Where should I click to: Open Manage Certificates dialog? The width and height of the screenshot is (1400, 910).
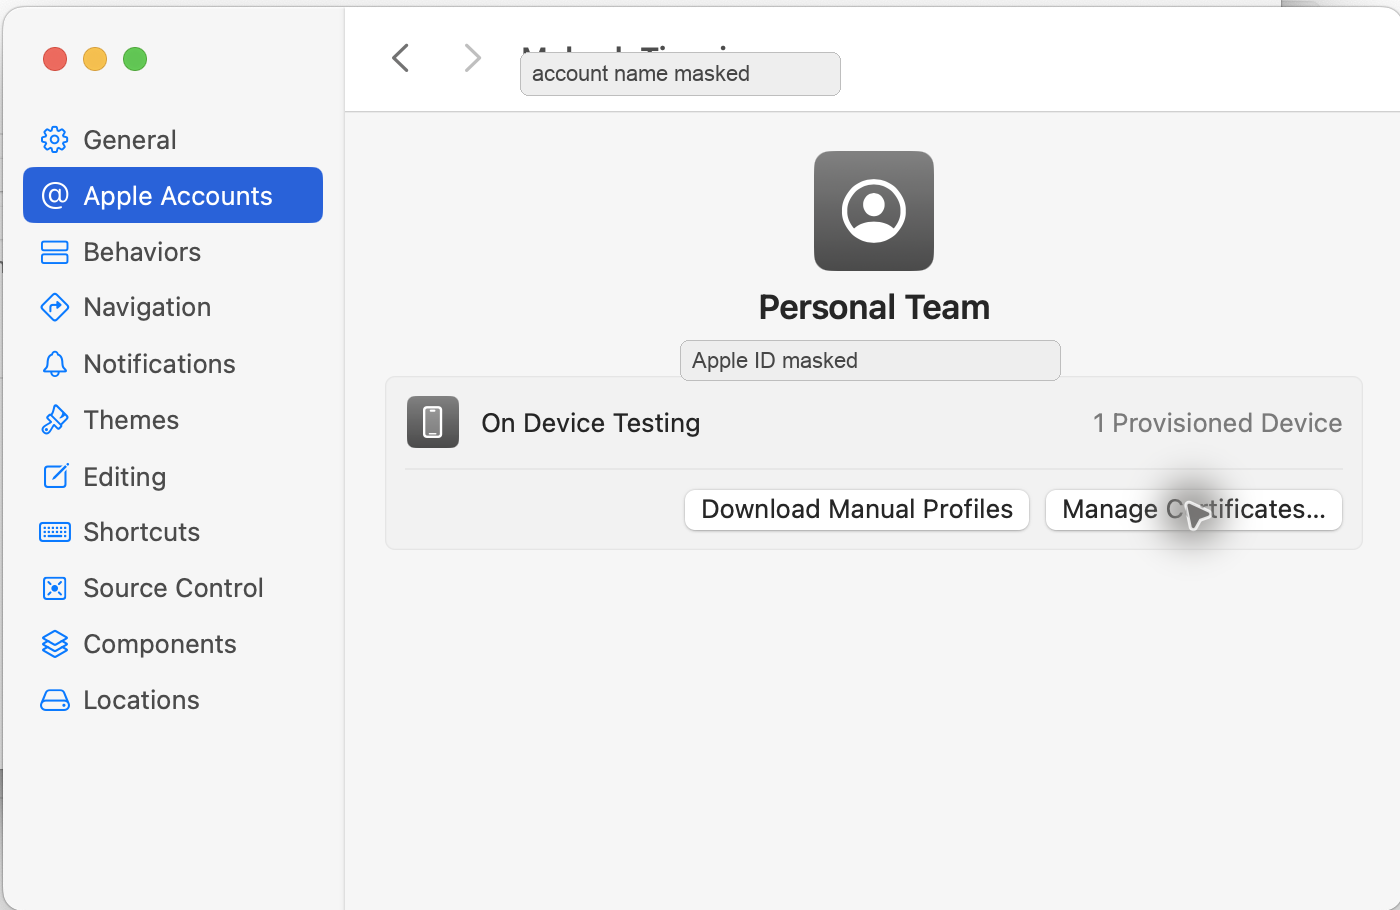click(1194, 510)
